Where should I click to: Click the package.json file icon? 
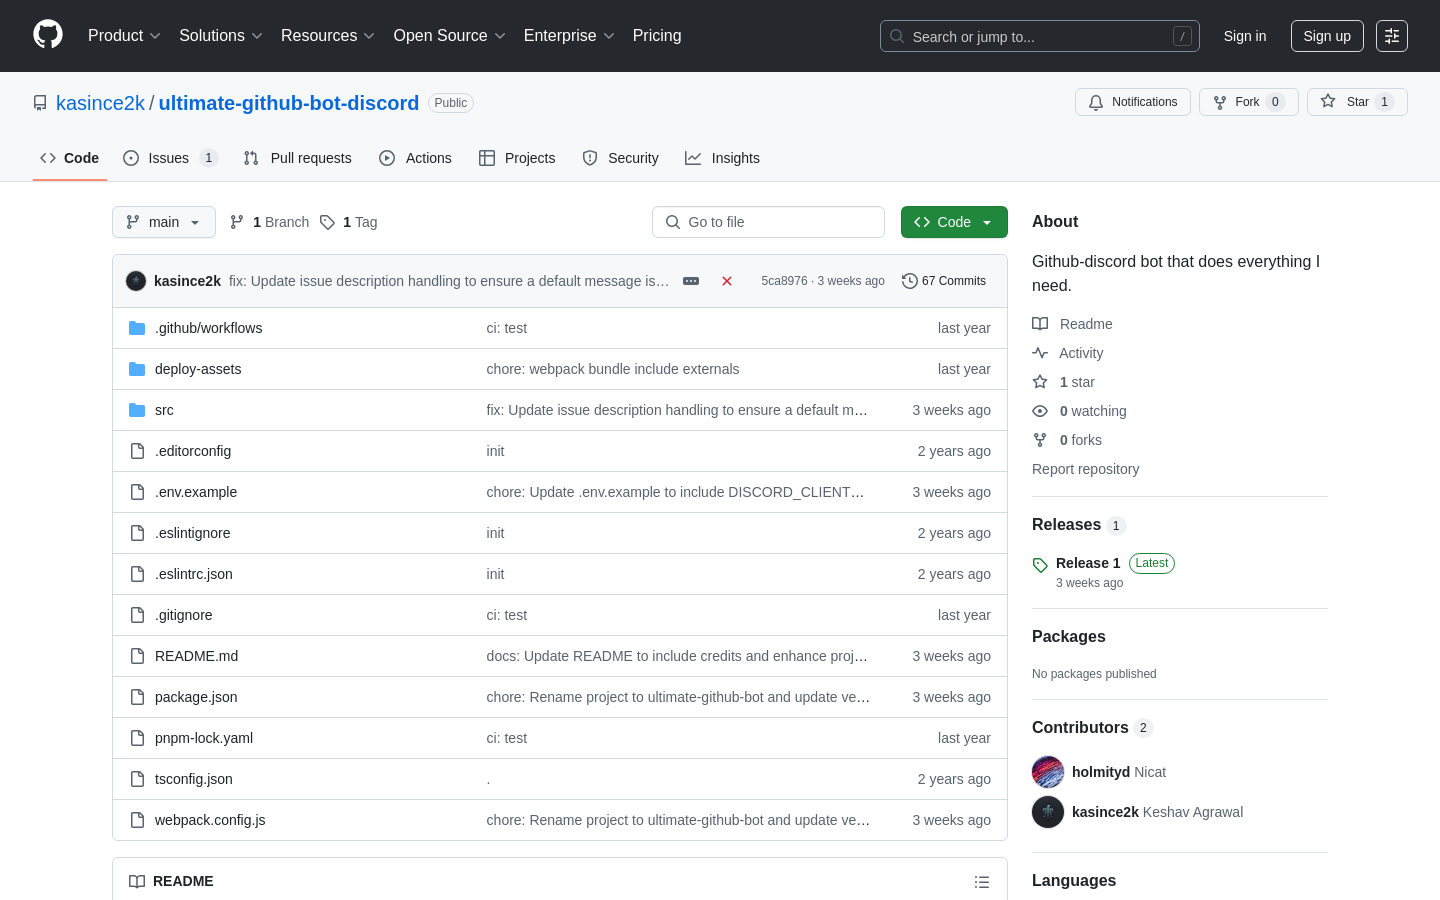tap(137, 697)
